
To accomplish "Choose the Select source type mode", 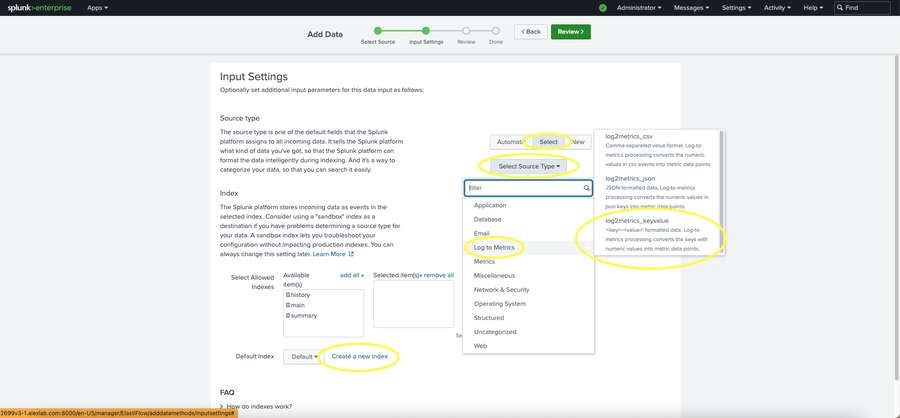I will click(x=548, y=142).
